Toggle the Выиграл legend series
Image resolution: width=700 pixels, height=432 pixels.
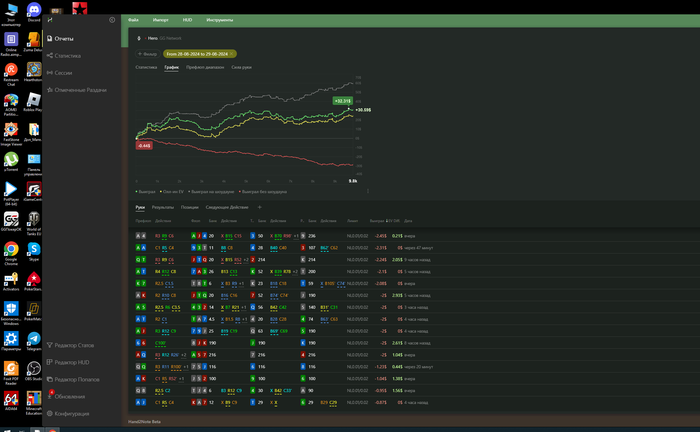tap(146, 192)
